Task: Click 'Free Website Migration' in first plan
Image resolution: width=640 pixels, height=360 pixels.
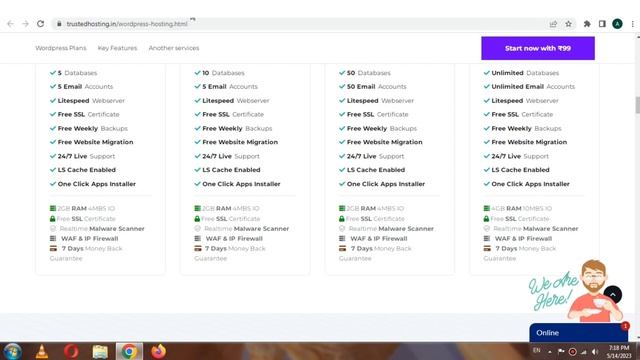Action: [96, 142]
